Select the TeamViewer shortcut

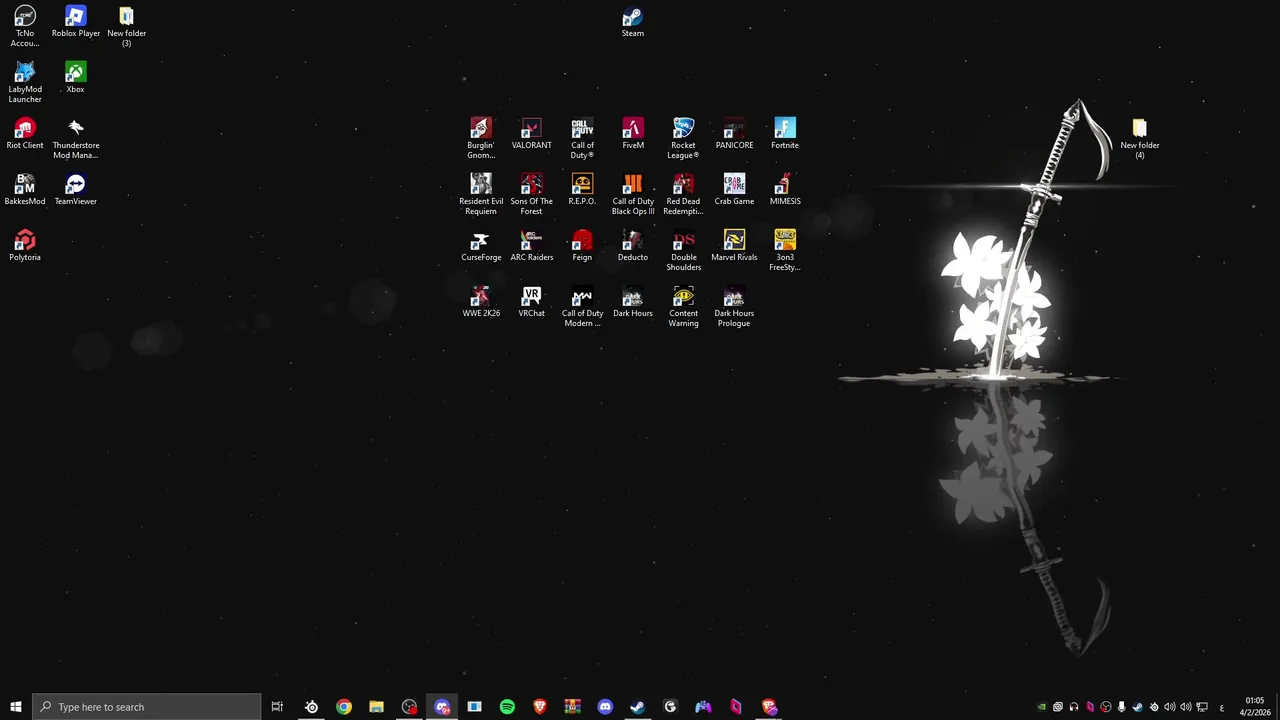tap(76, 191)
